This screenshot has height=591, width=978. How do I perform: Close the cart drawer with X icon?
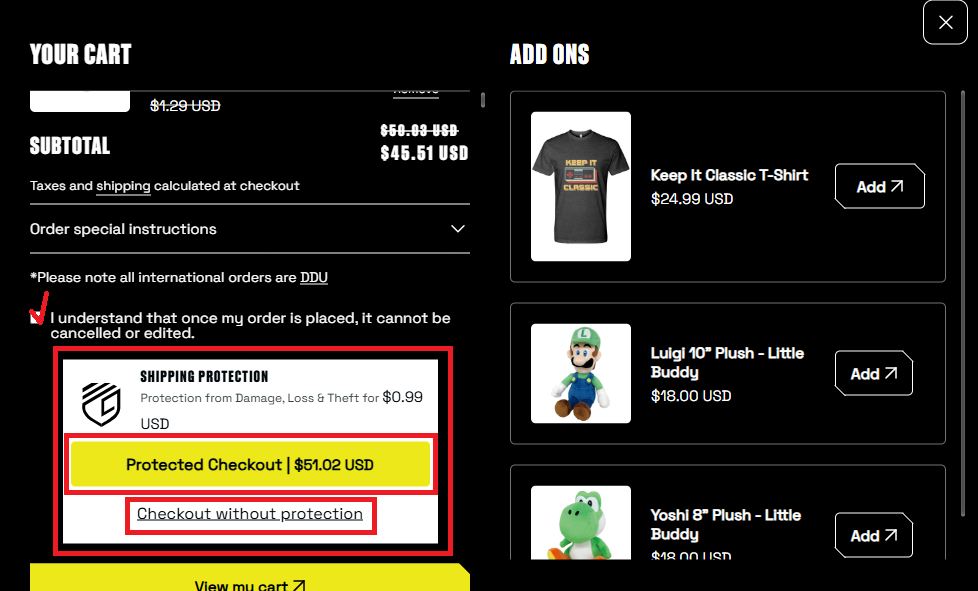coord(945,22)
